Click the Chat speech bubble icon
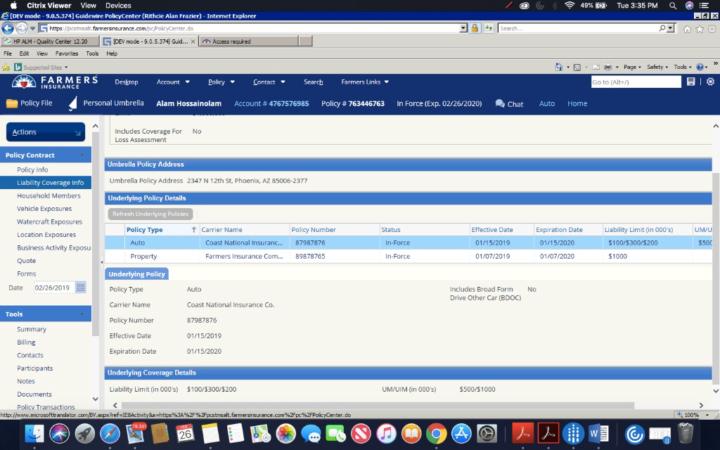Viewport: 720px width, 450px height. pos(500,103)
